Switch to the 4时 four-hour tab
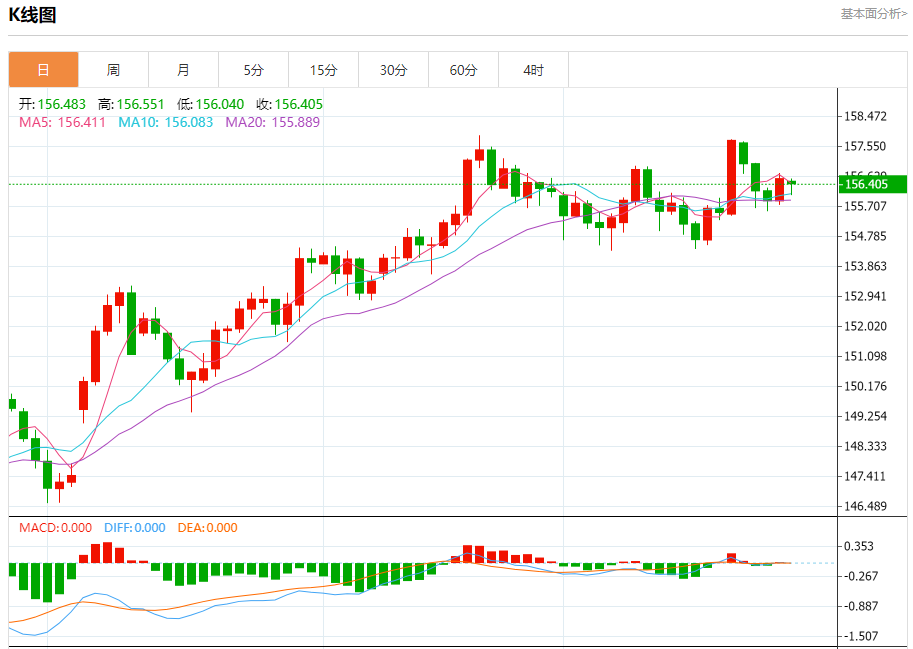 533,70
